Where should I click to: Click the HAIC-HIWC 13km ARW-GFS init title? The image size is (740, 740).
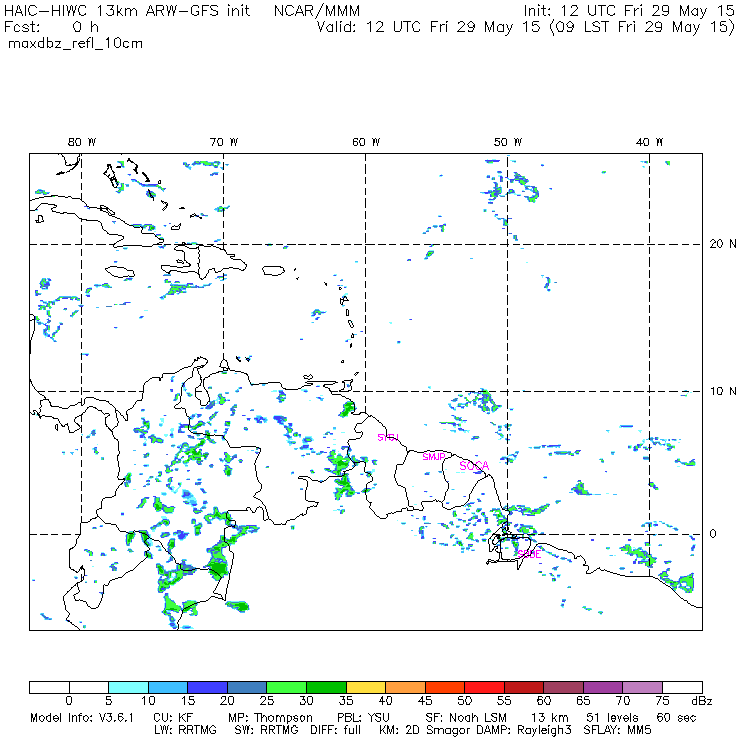[x=126, y=11]
